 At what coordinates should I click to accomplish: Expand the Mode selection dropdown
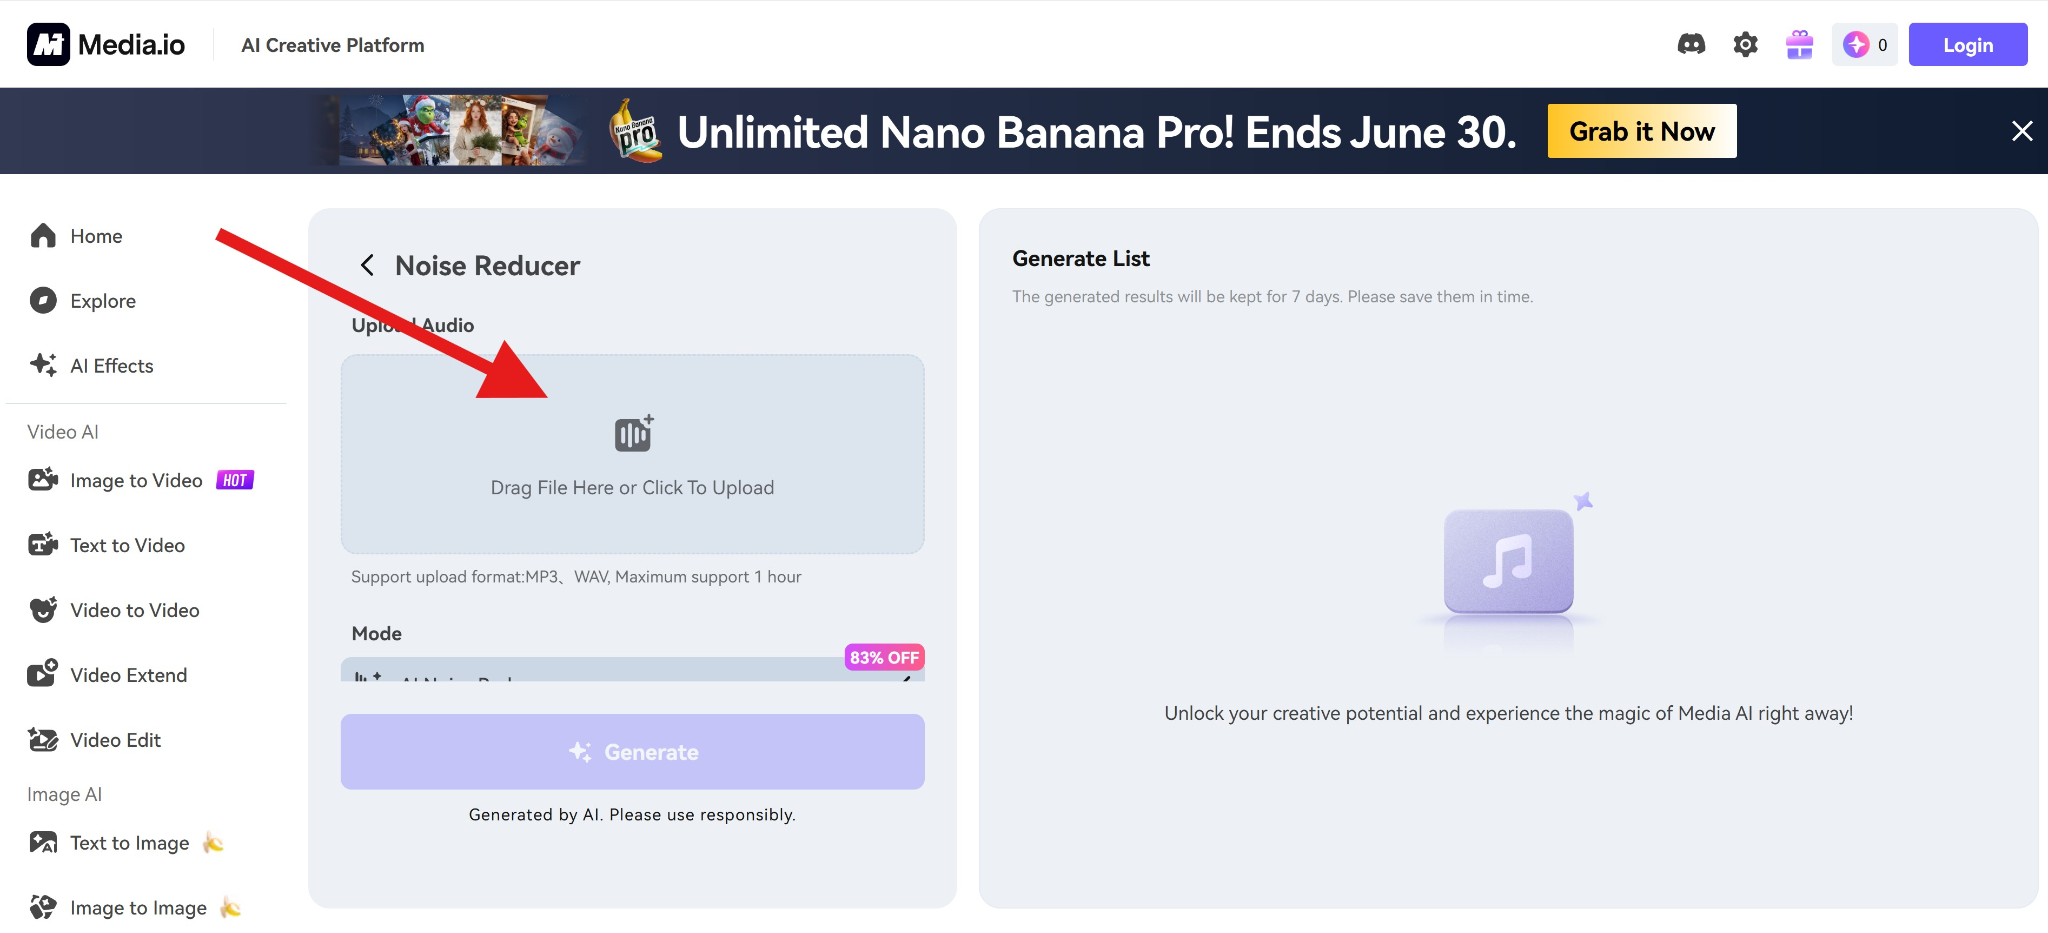[632, 670]
